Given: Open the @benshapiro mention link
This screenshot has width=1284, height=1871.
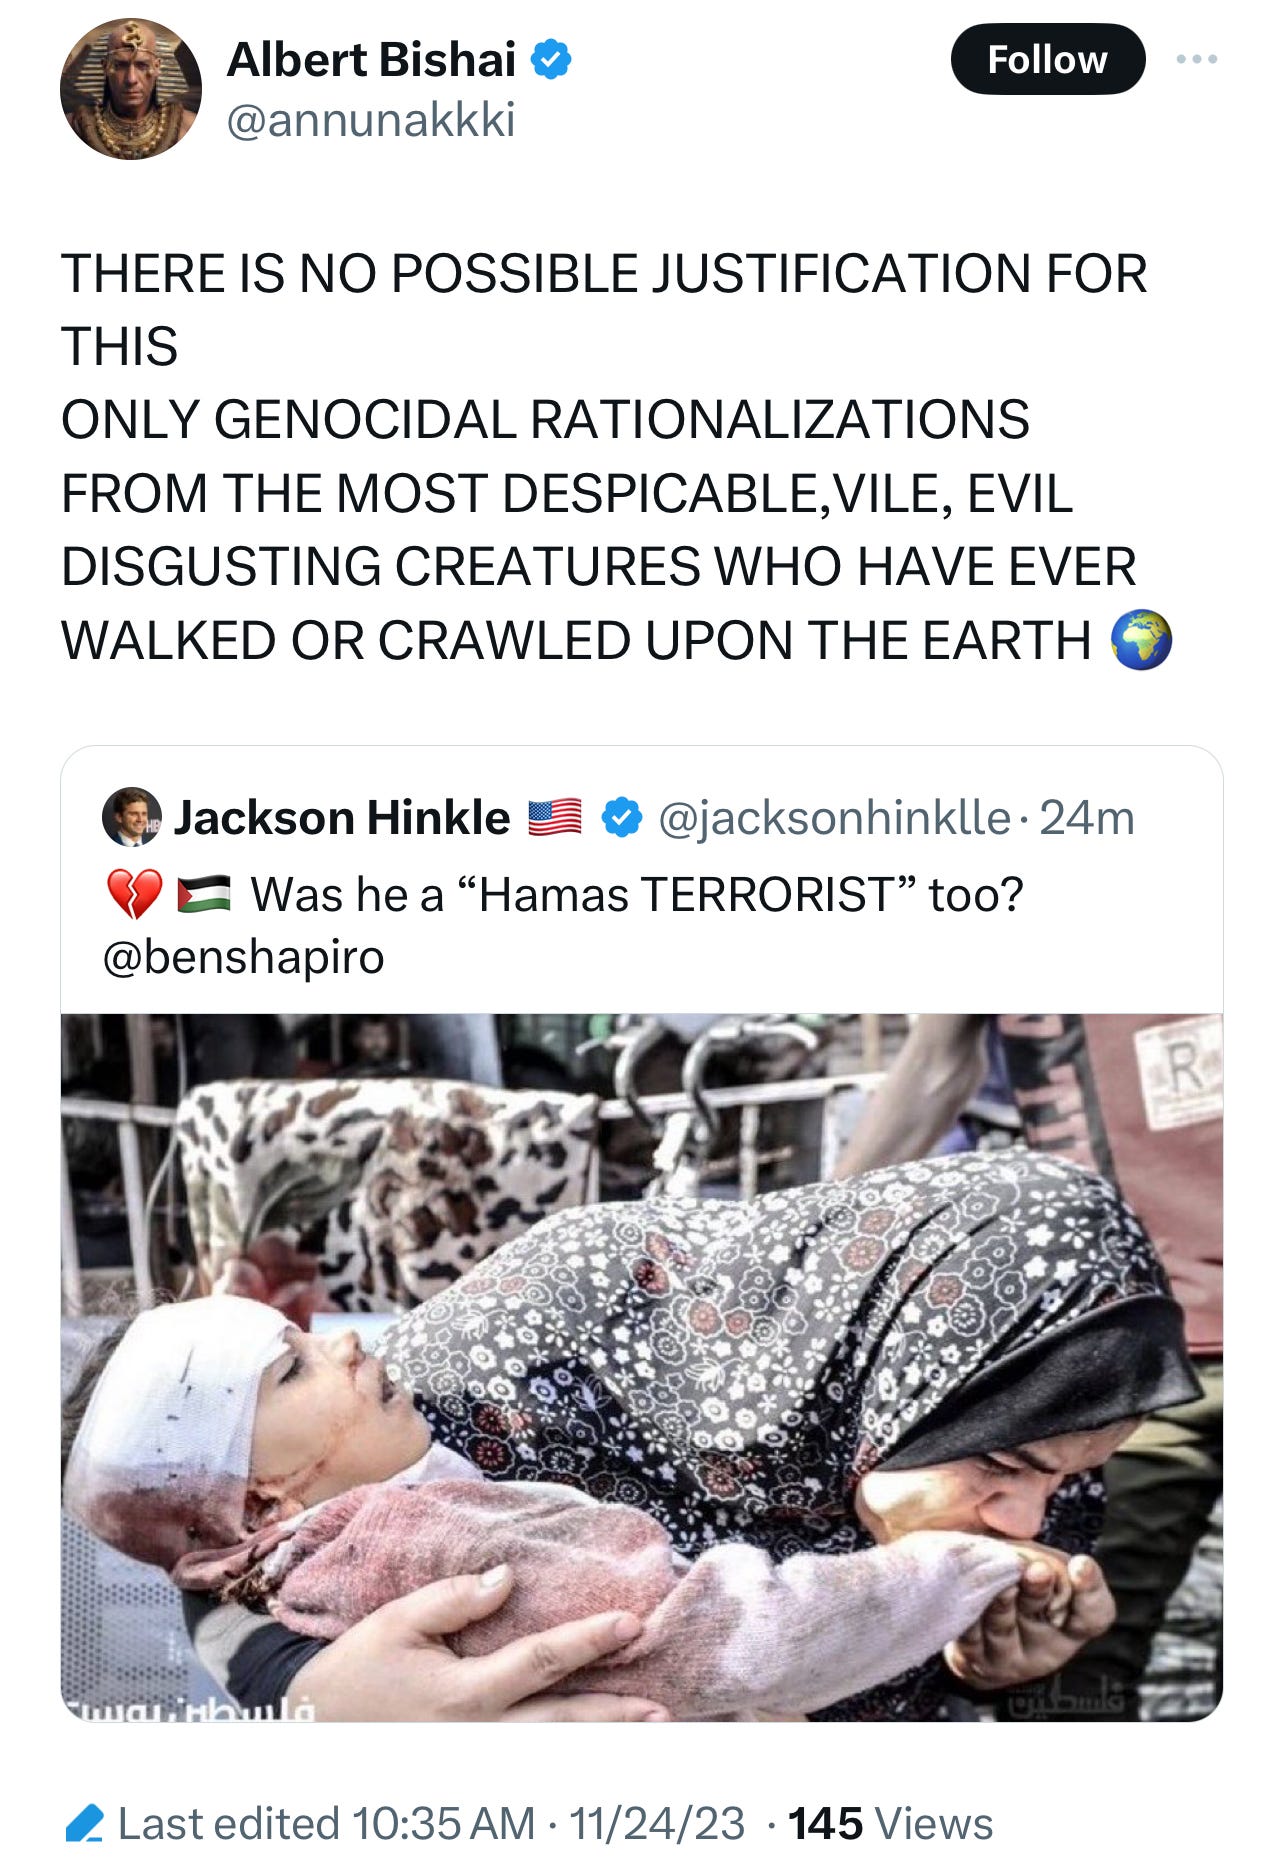Looking at the screenshot, I should click(243, 957).
